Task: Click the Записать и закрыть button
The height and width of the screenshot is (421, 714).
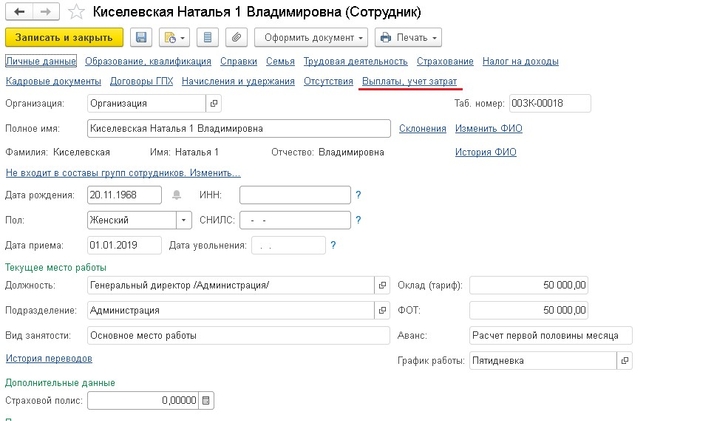Action: click(64, 38)
